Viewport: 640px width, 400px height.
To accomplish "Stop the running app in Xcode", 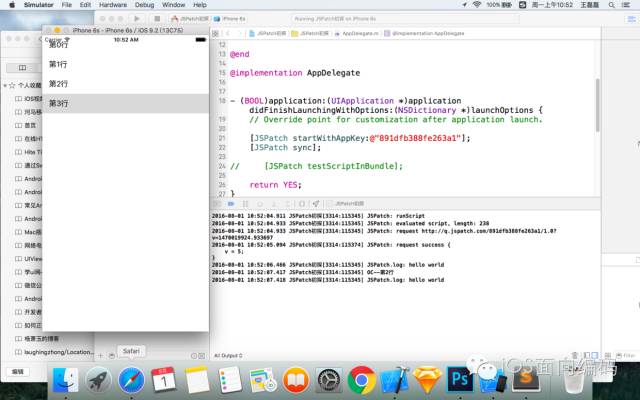I will coord(157,19).
